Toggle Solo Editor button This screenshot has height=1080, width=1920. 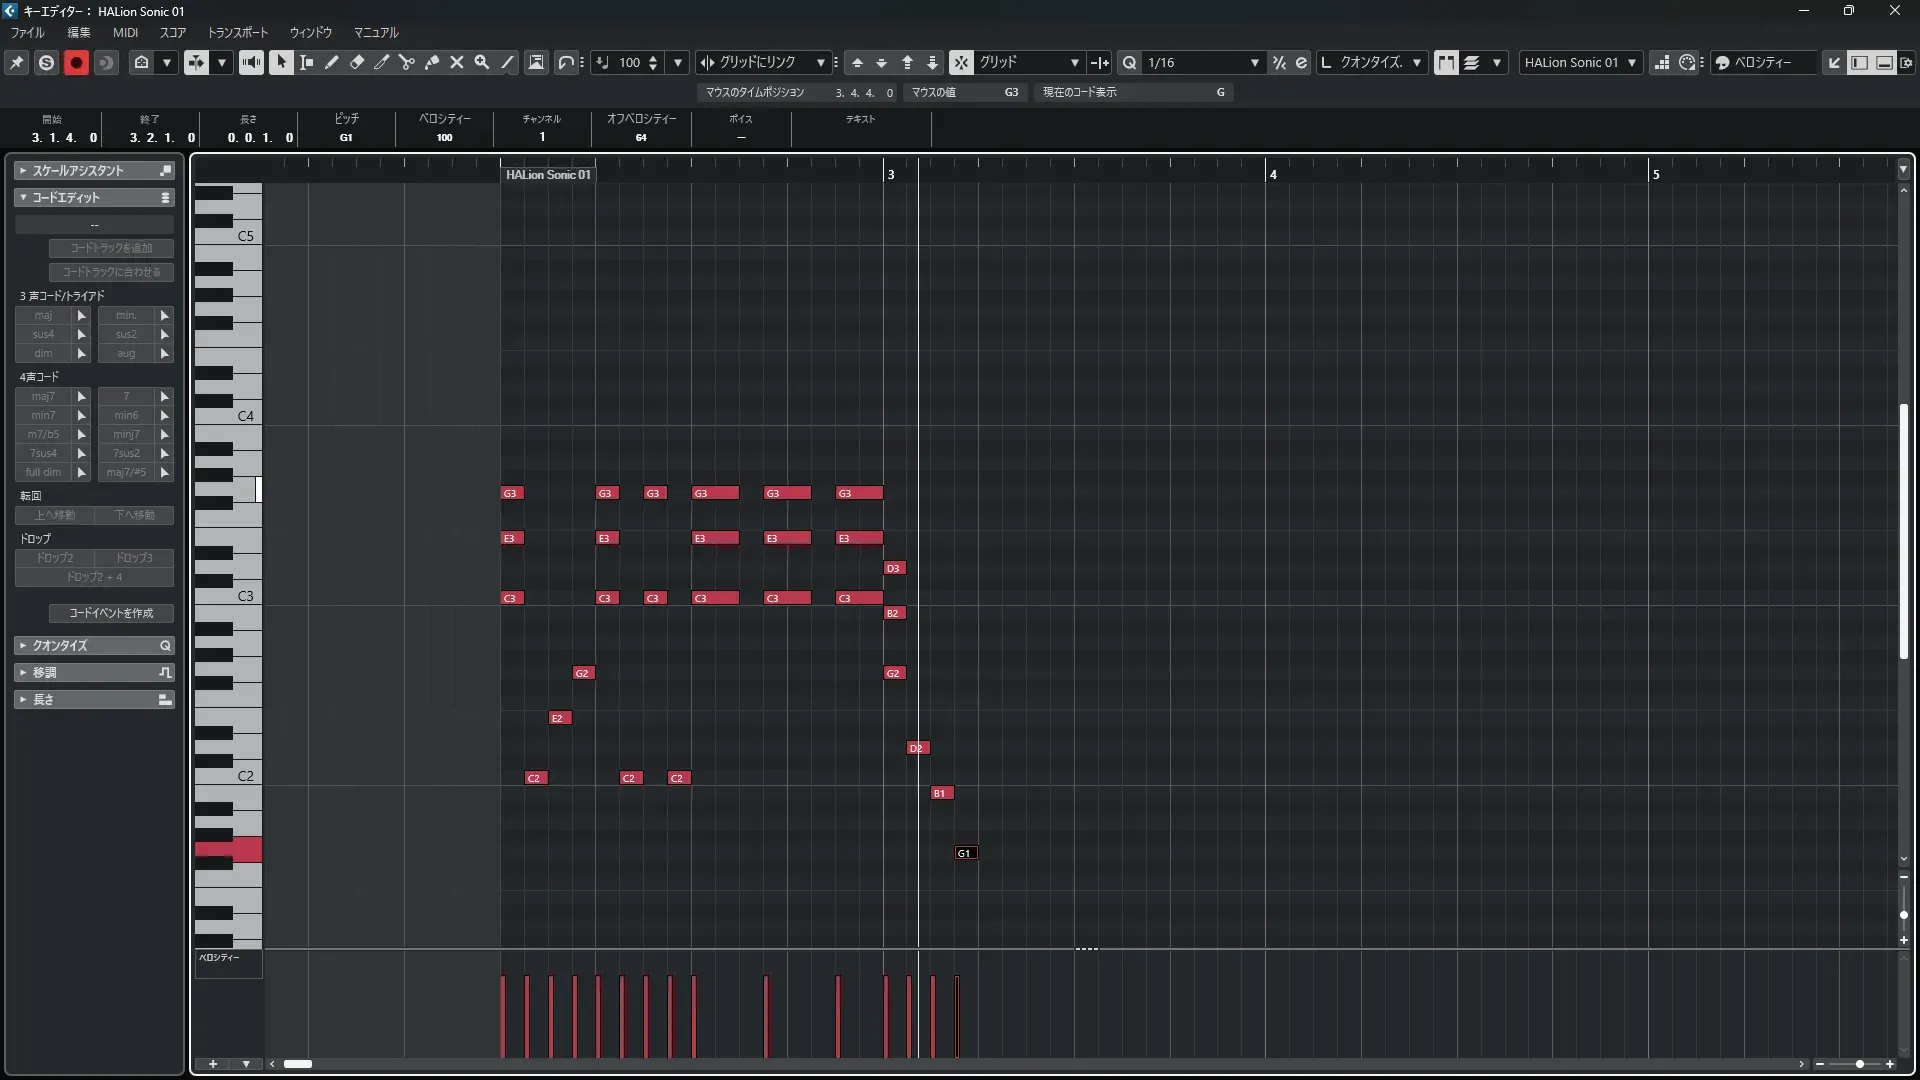46,62
